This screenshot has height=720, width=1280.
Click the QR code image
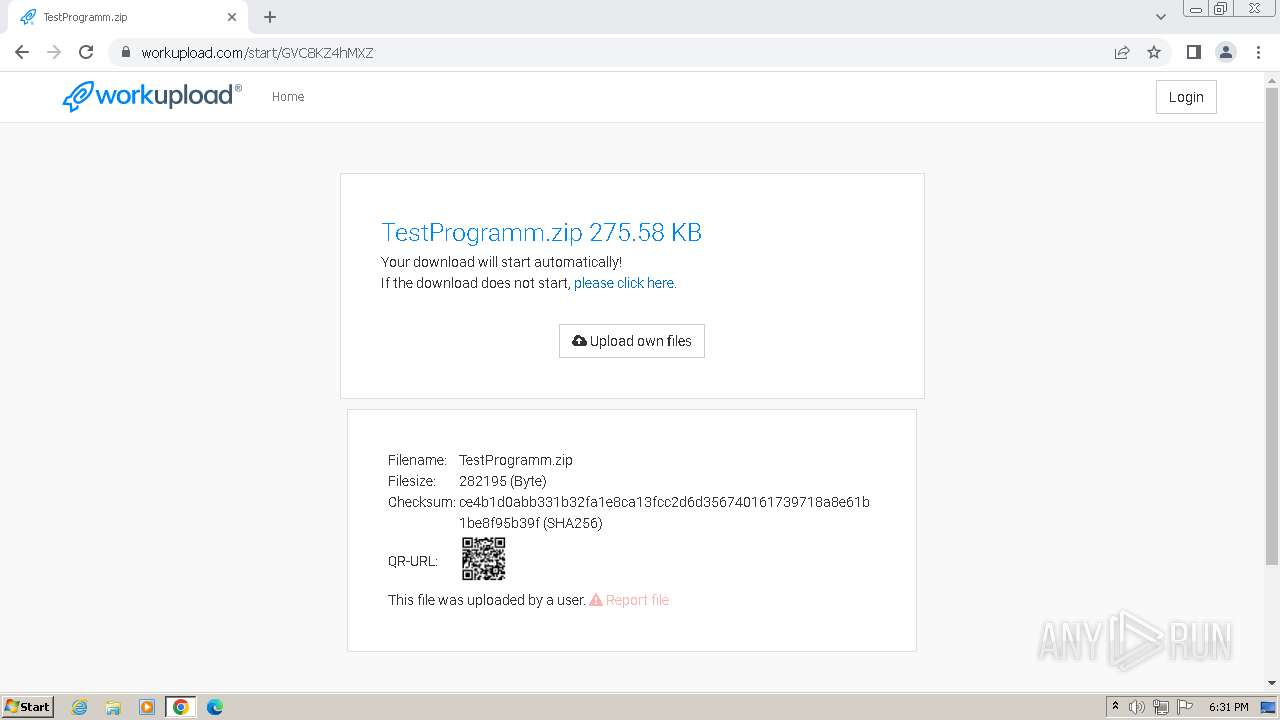tap(483, 559)
